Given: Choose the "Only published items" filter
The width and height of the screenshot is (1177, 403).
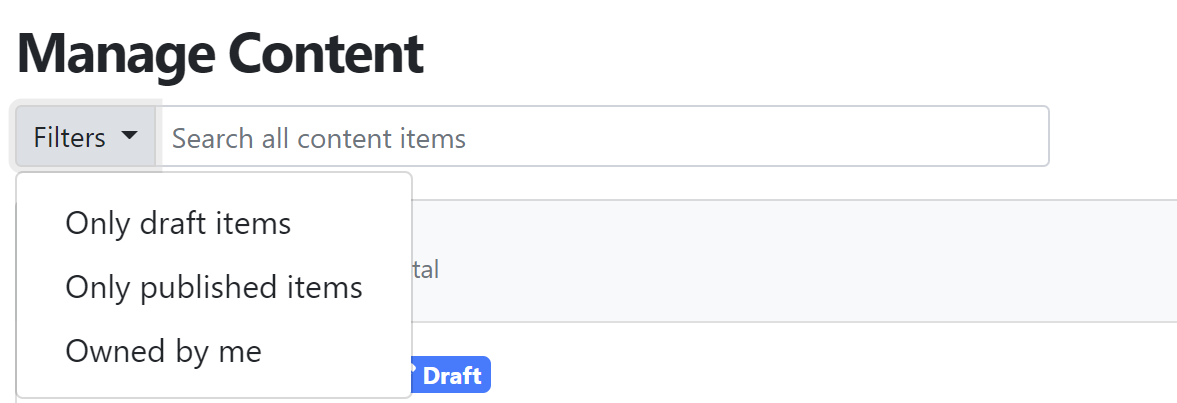Looking at the screenshot, I should (214, 287).
